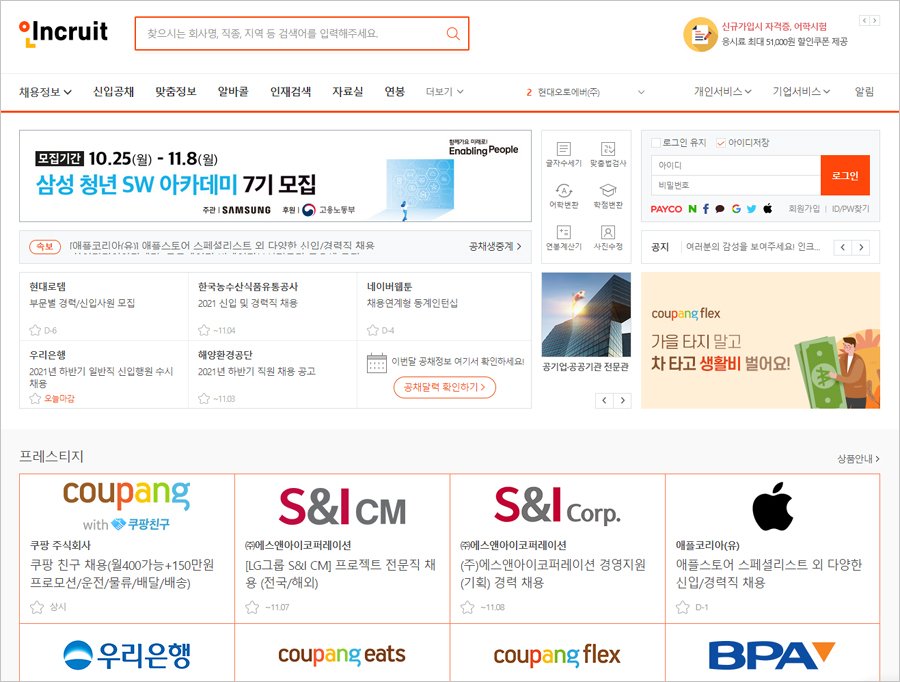The height and width of the screenshot is (682, 900).
Task: Expand the 더보기 menu
Action: [445, 92]
